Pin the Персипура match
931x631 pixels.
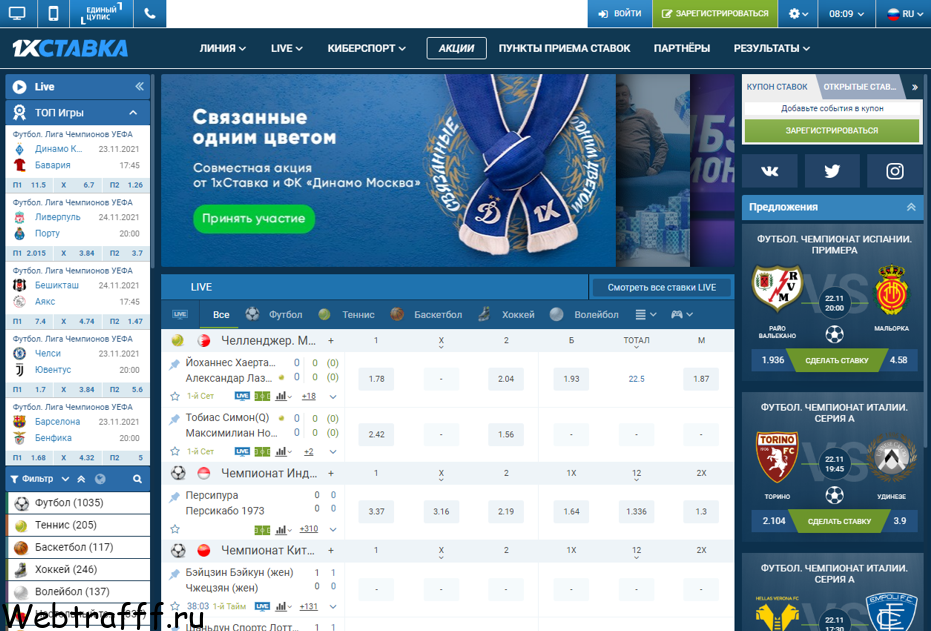(174, 497)
